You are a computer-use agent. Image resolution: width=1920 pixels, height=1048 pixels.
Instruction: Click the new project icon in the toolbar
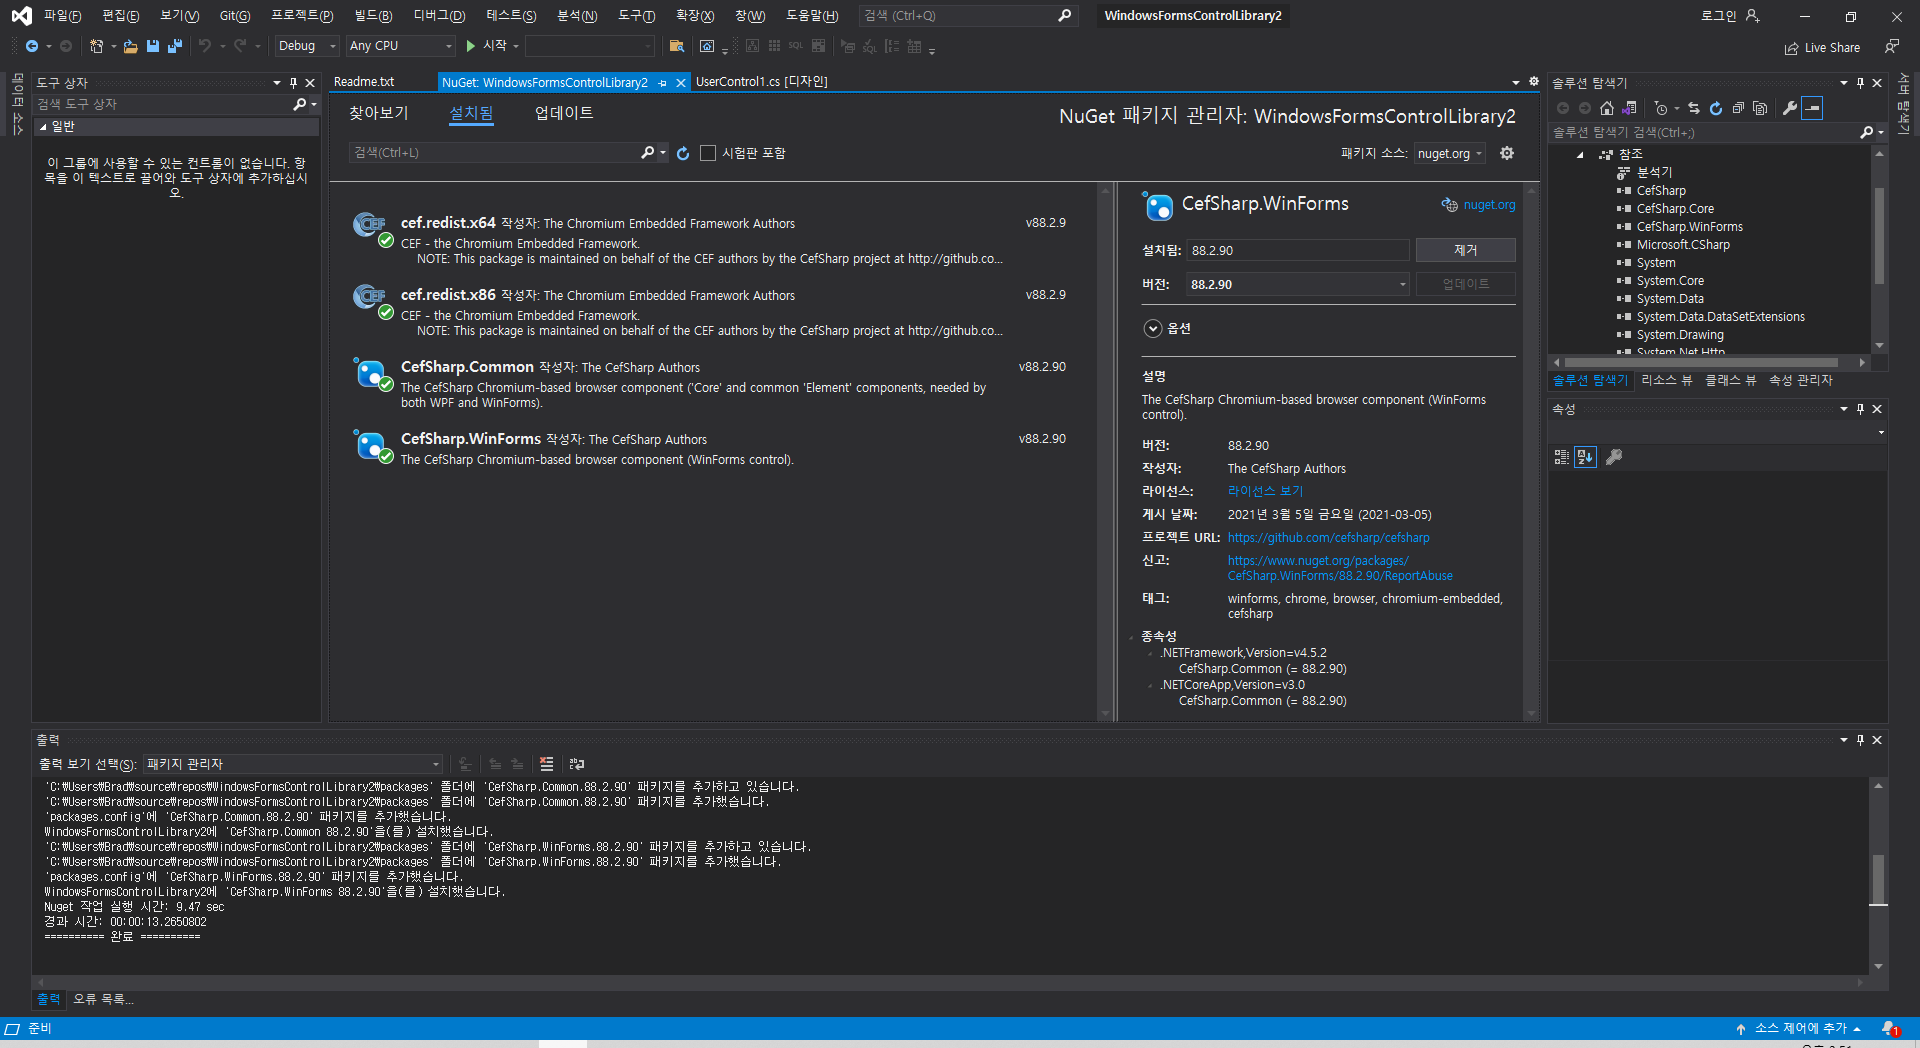click(x=96, y=46)
